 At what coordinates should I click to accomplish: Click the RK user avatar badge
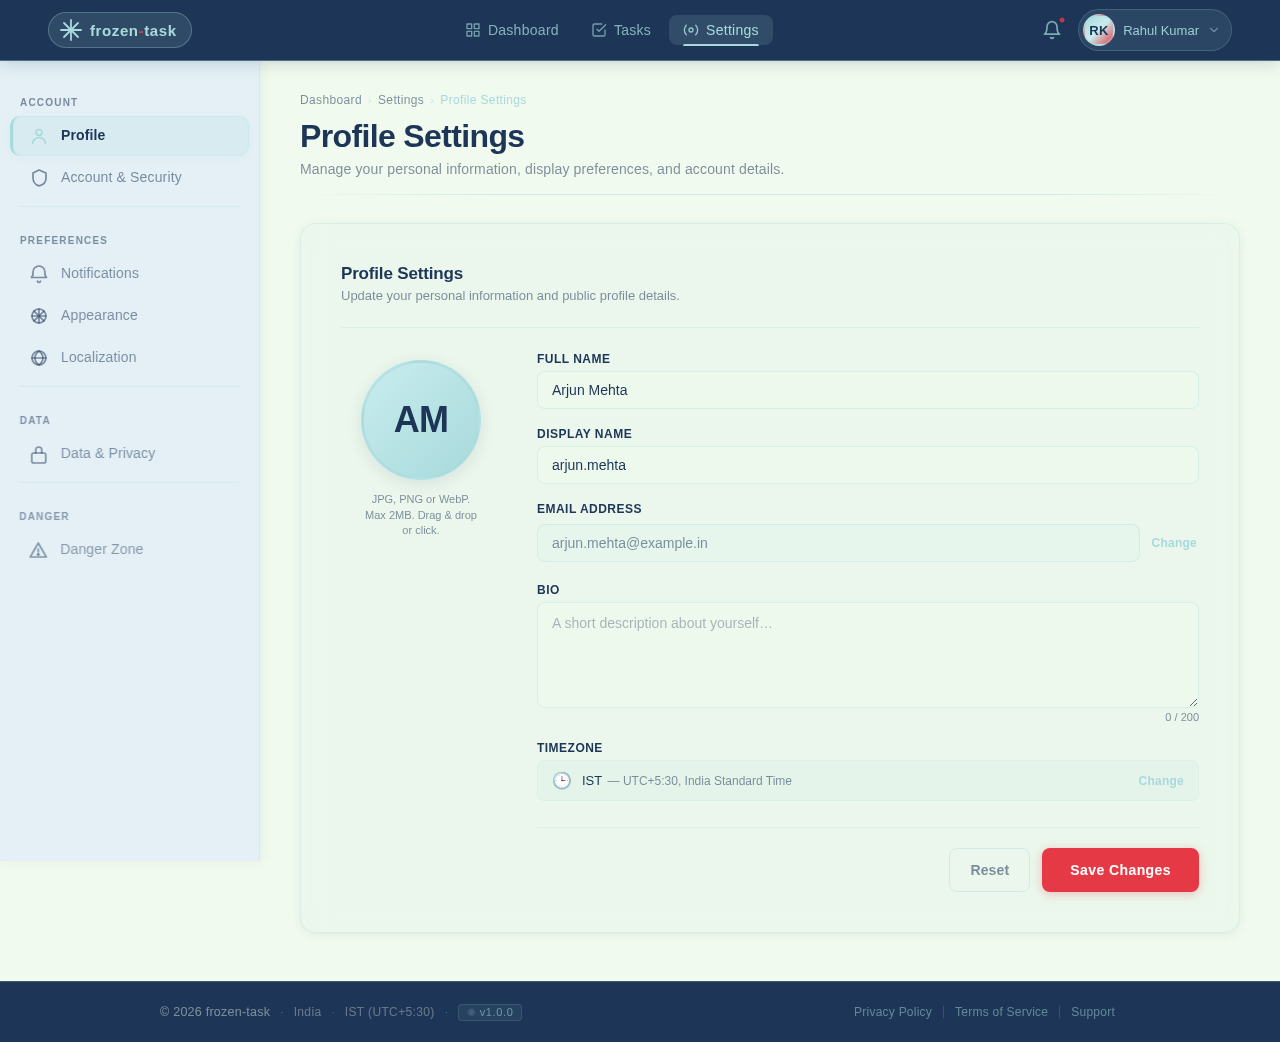[1097, 29]
